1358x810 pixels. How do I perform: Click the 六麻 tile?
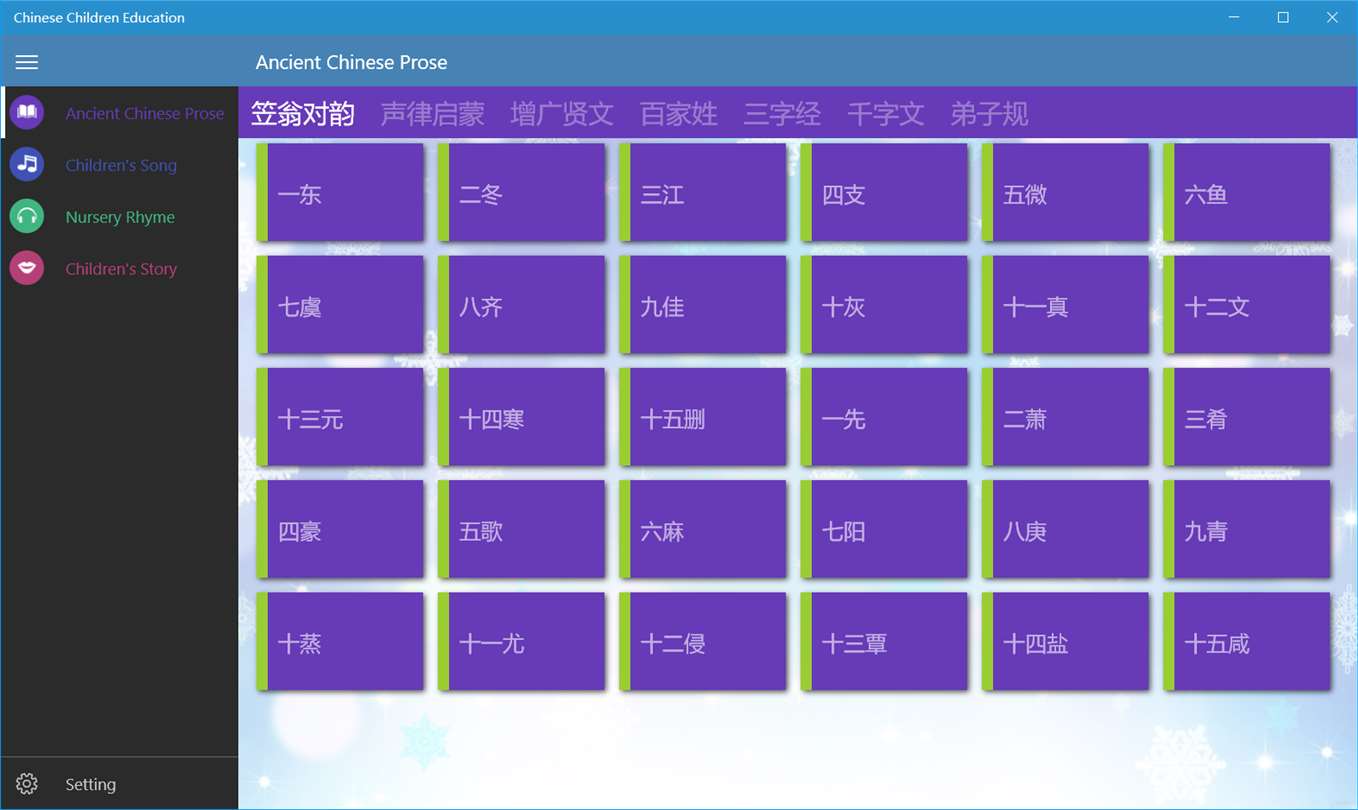pyautogui.click(x=703, y=529)
